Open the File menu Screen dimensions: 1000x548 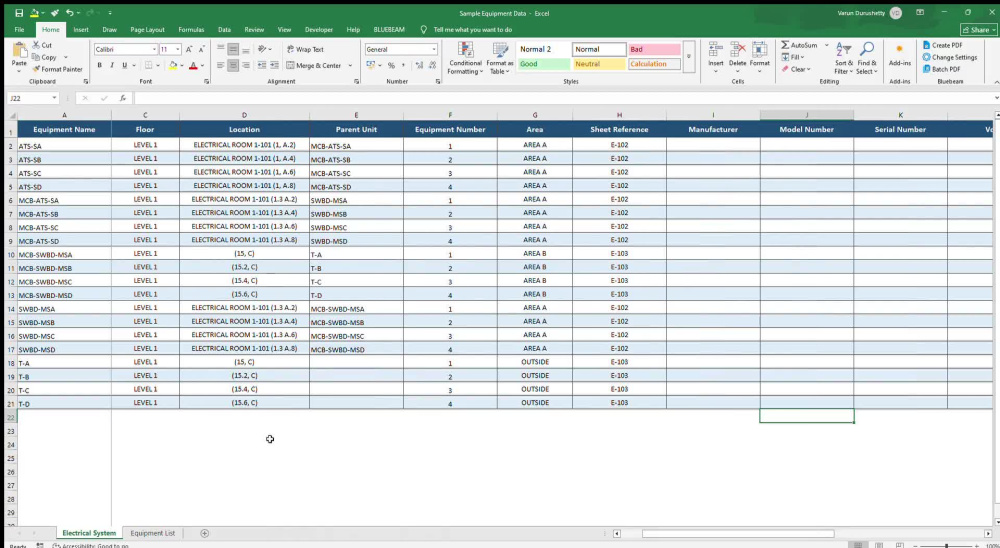point(20,29)
